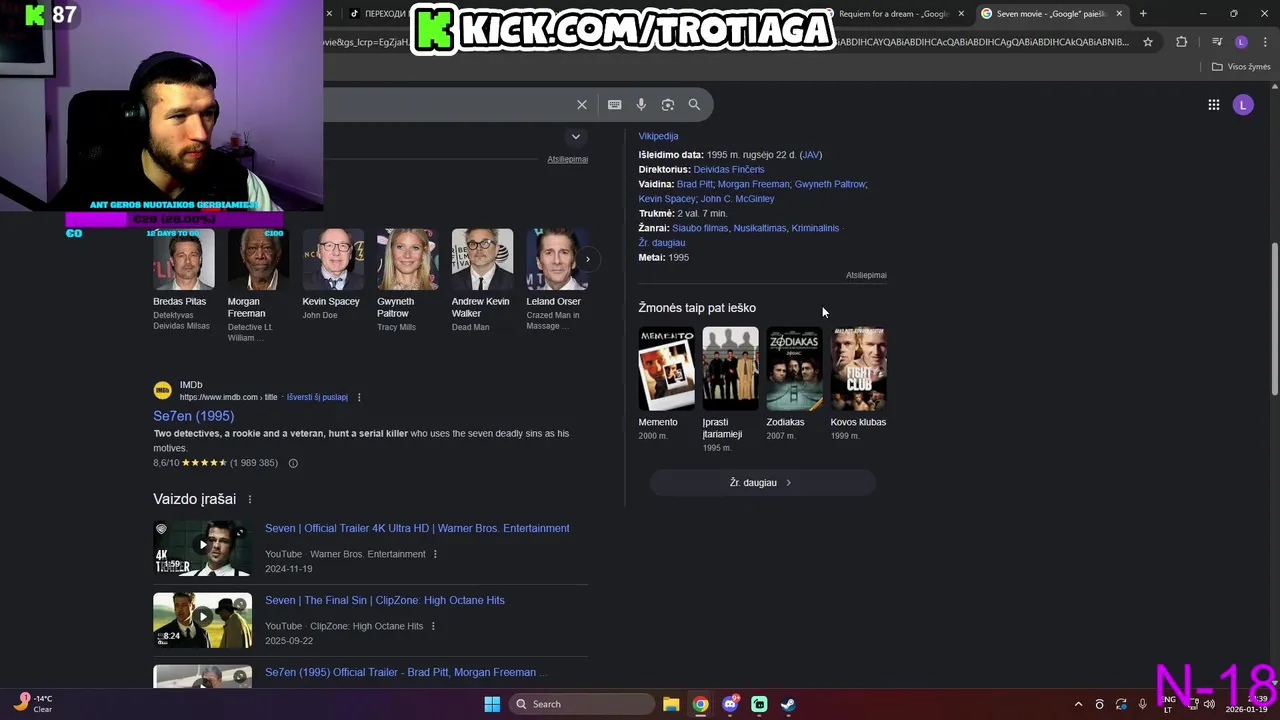The width and height of the screenshot is (1280, 720).
Task: Close the Requiem for a dream tab
Action: [961, 14]
